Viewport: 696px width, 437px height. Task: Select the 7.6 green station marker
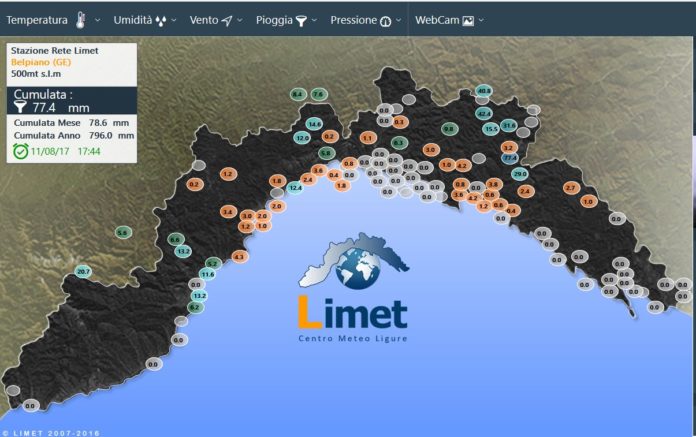tap(319, 94)
